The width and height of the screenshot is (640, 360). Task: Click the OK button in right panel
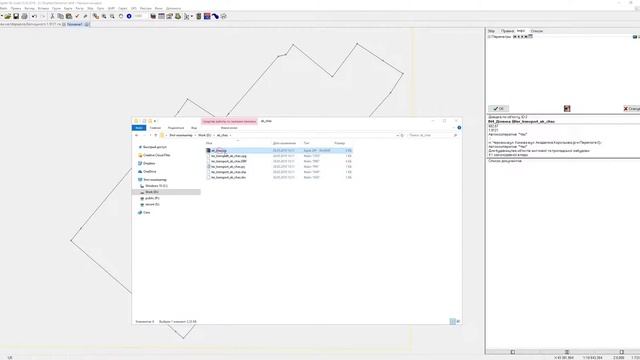[x=498, y=109]
